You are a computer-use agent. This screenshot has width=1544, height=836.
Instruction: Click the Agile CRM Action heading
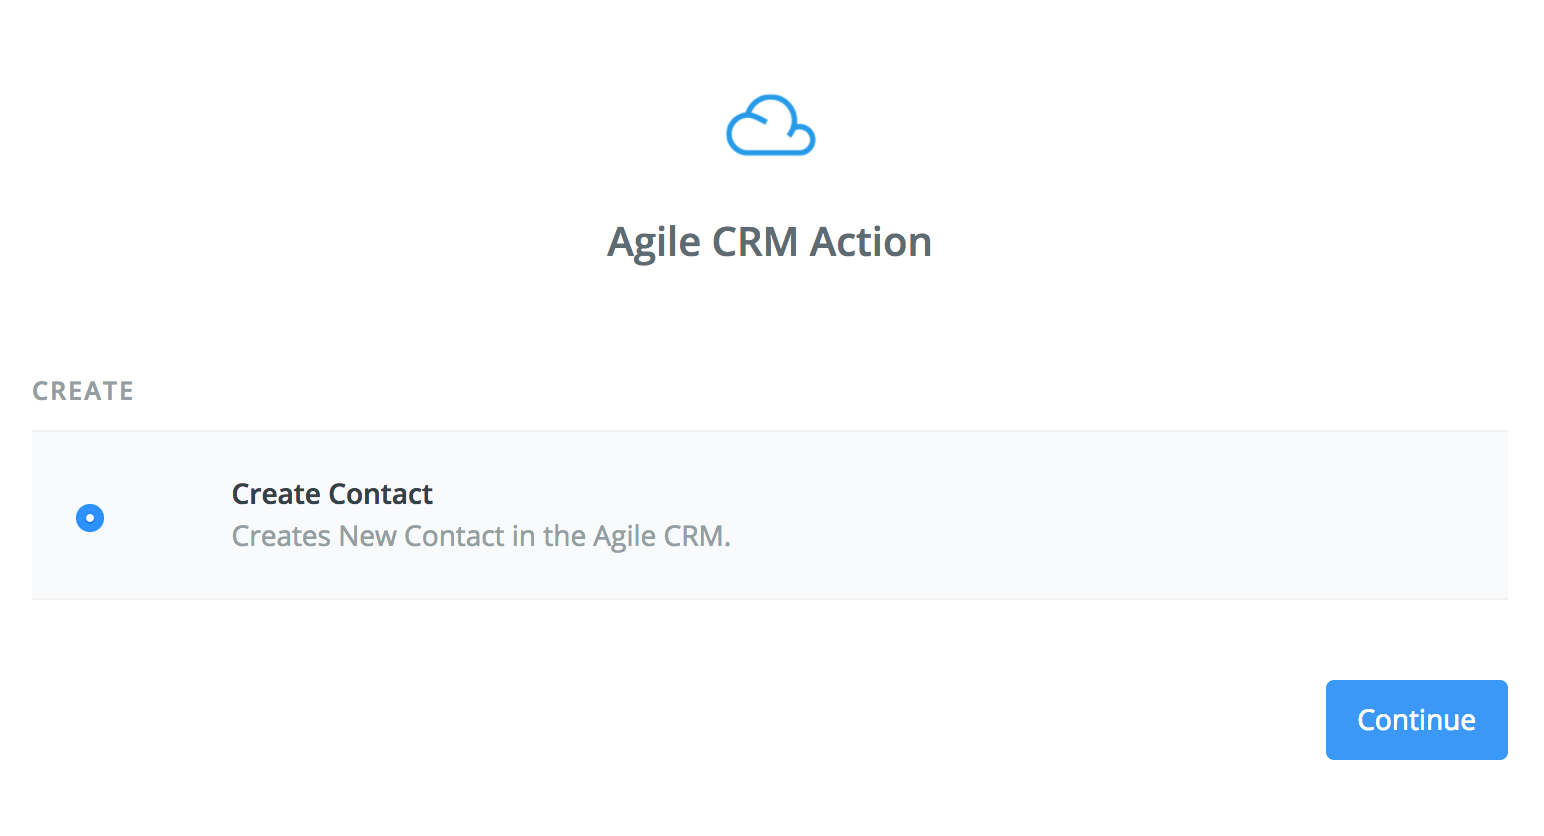pyautogui.click(x=770, y=242)
